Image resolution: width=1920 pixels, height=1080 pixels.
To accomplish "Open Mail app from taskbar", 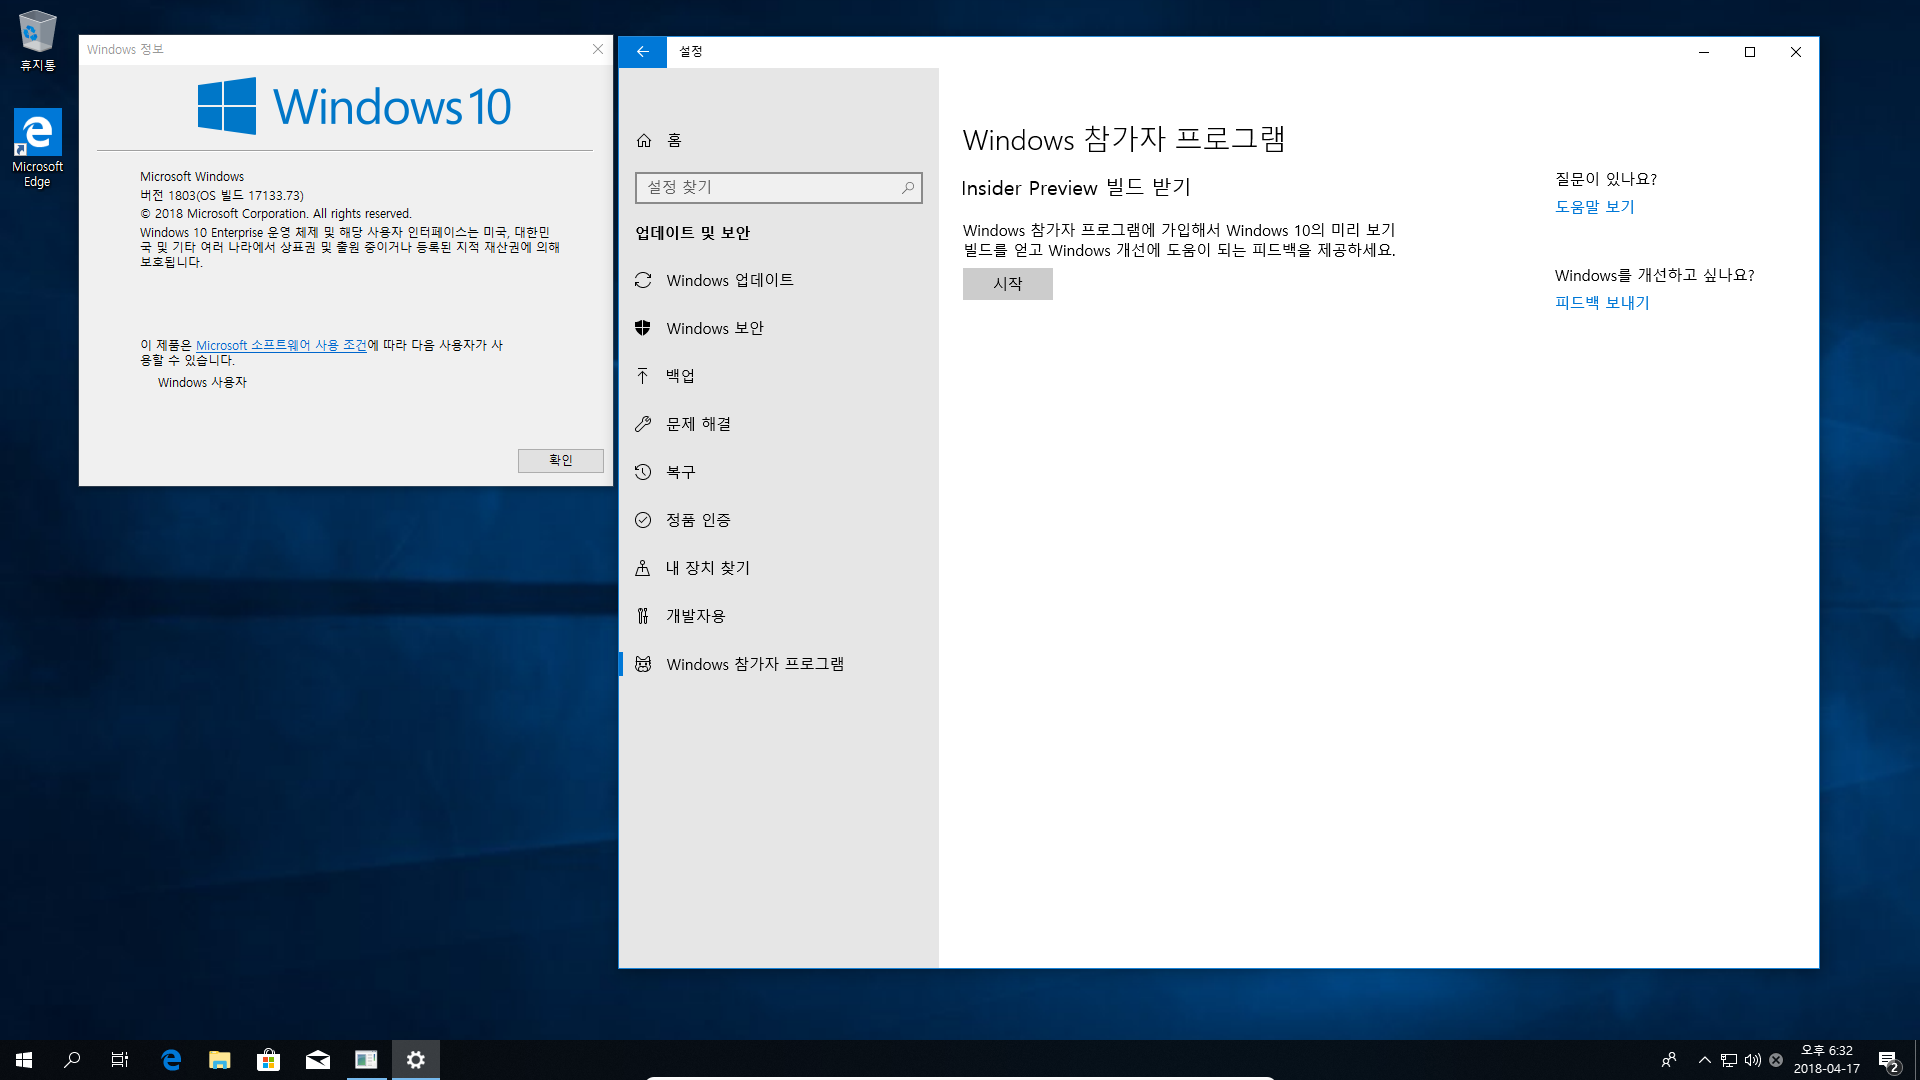I will (x=318, y=1060).
